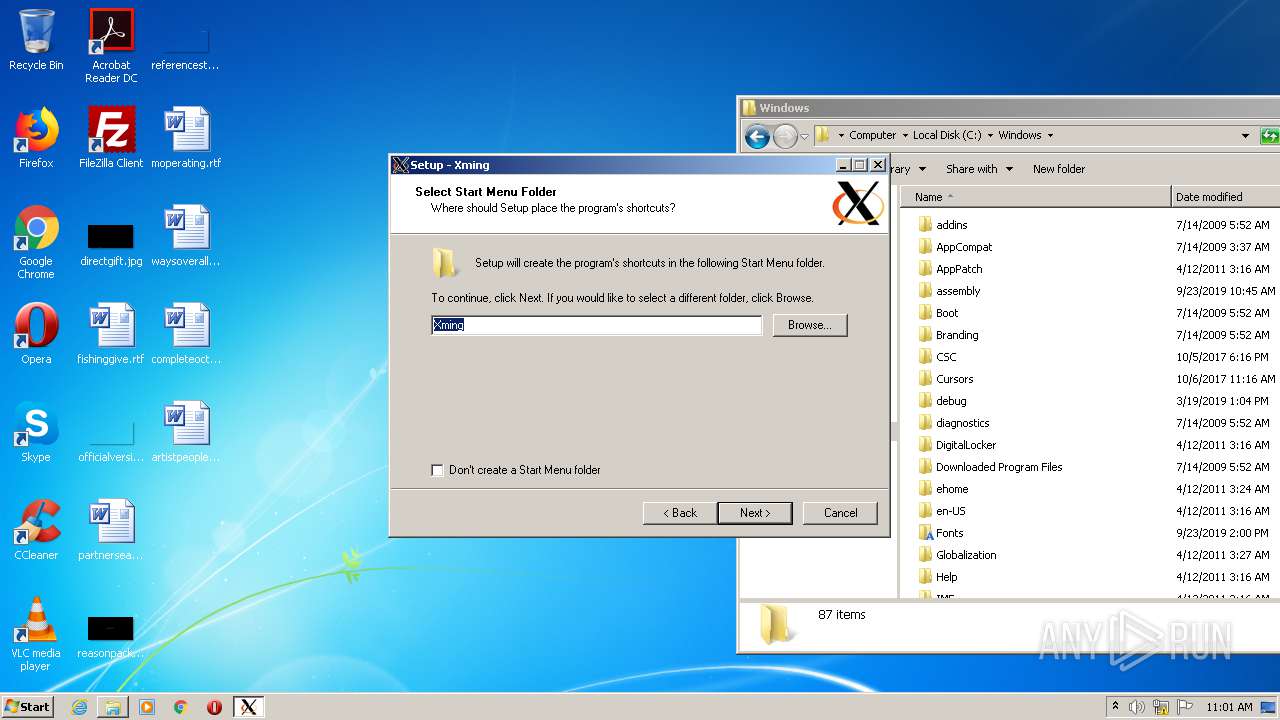Click Local Disk (C:) breadcrumb
The height and width of the screenshot is (720, 1280).
[946, 135]
